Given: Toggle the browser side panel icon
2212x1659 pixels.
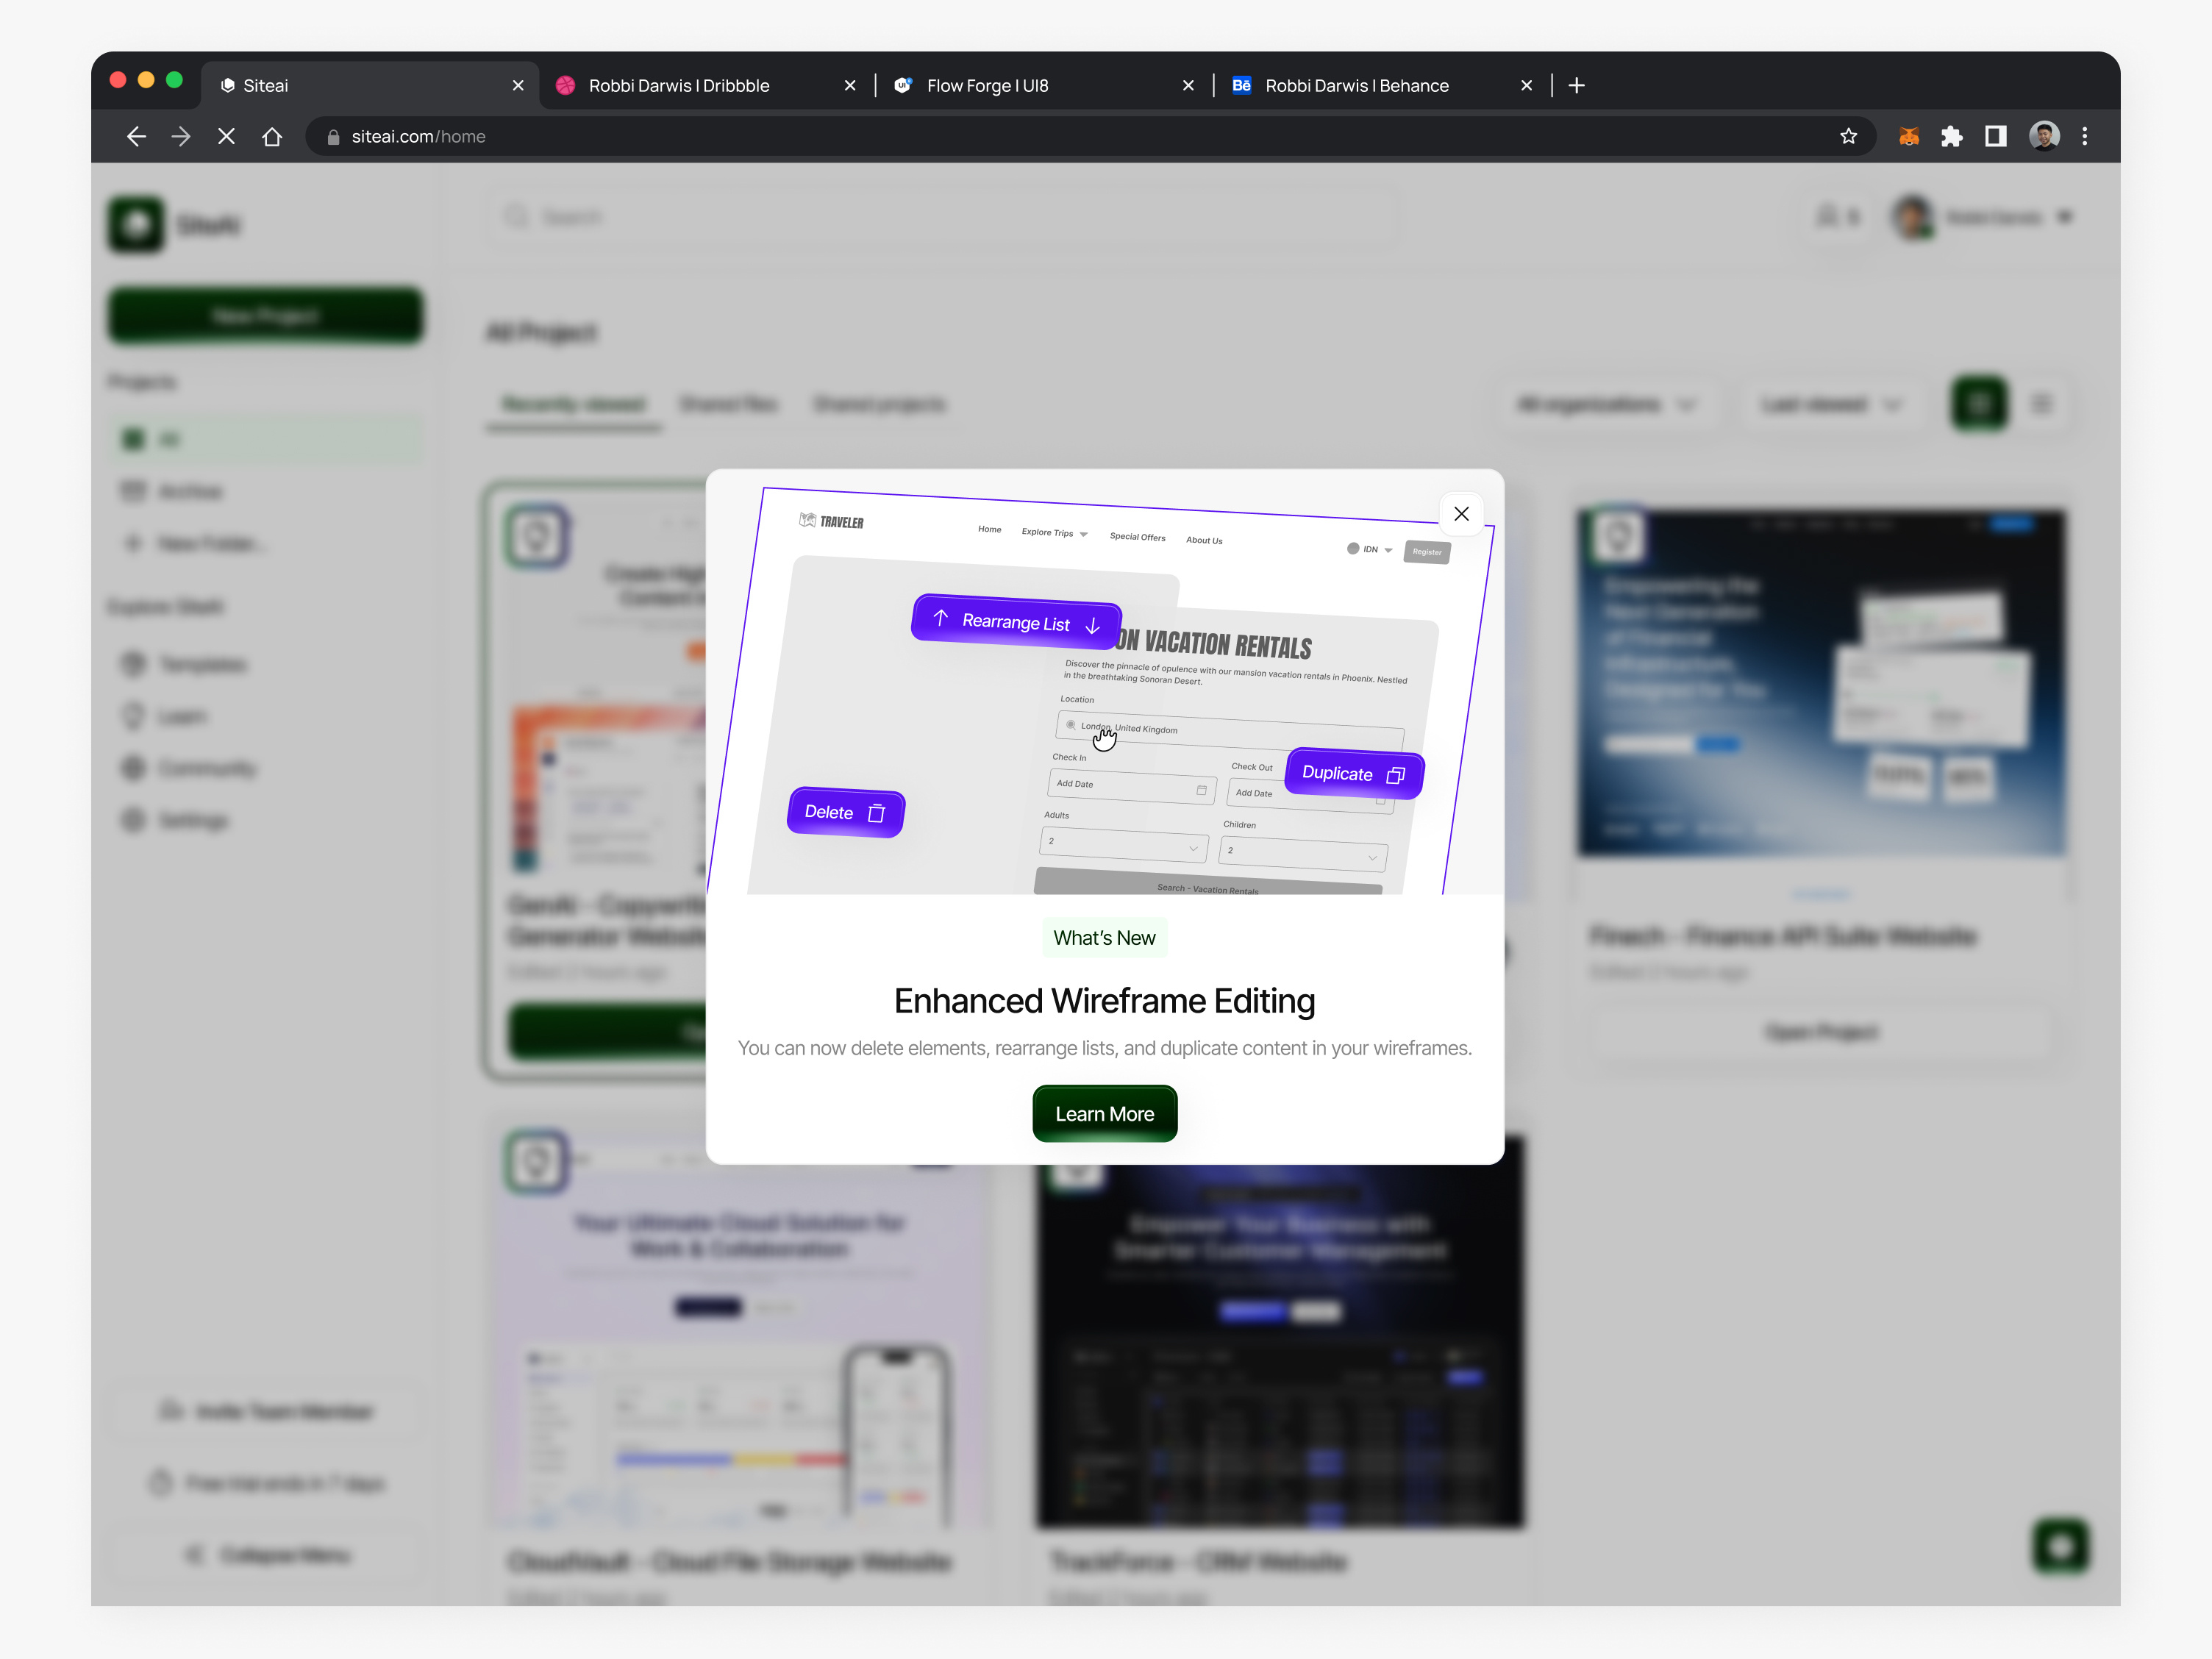Looking at the screenshot, I should [1995, 136].
